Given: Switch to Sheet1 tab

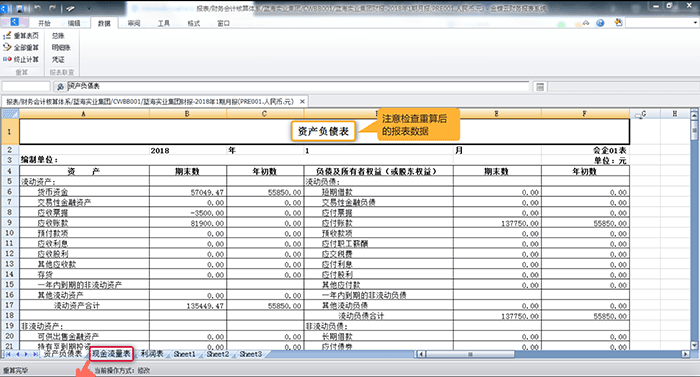Looking at the screenshot, I should tap(184, 354).
